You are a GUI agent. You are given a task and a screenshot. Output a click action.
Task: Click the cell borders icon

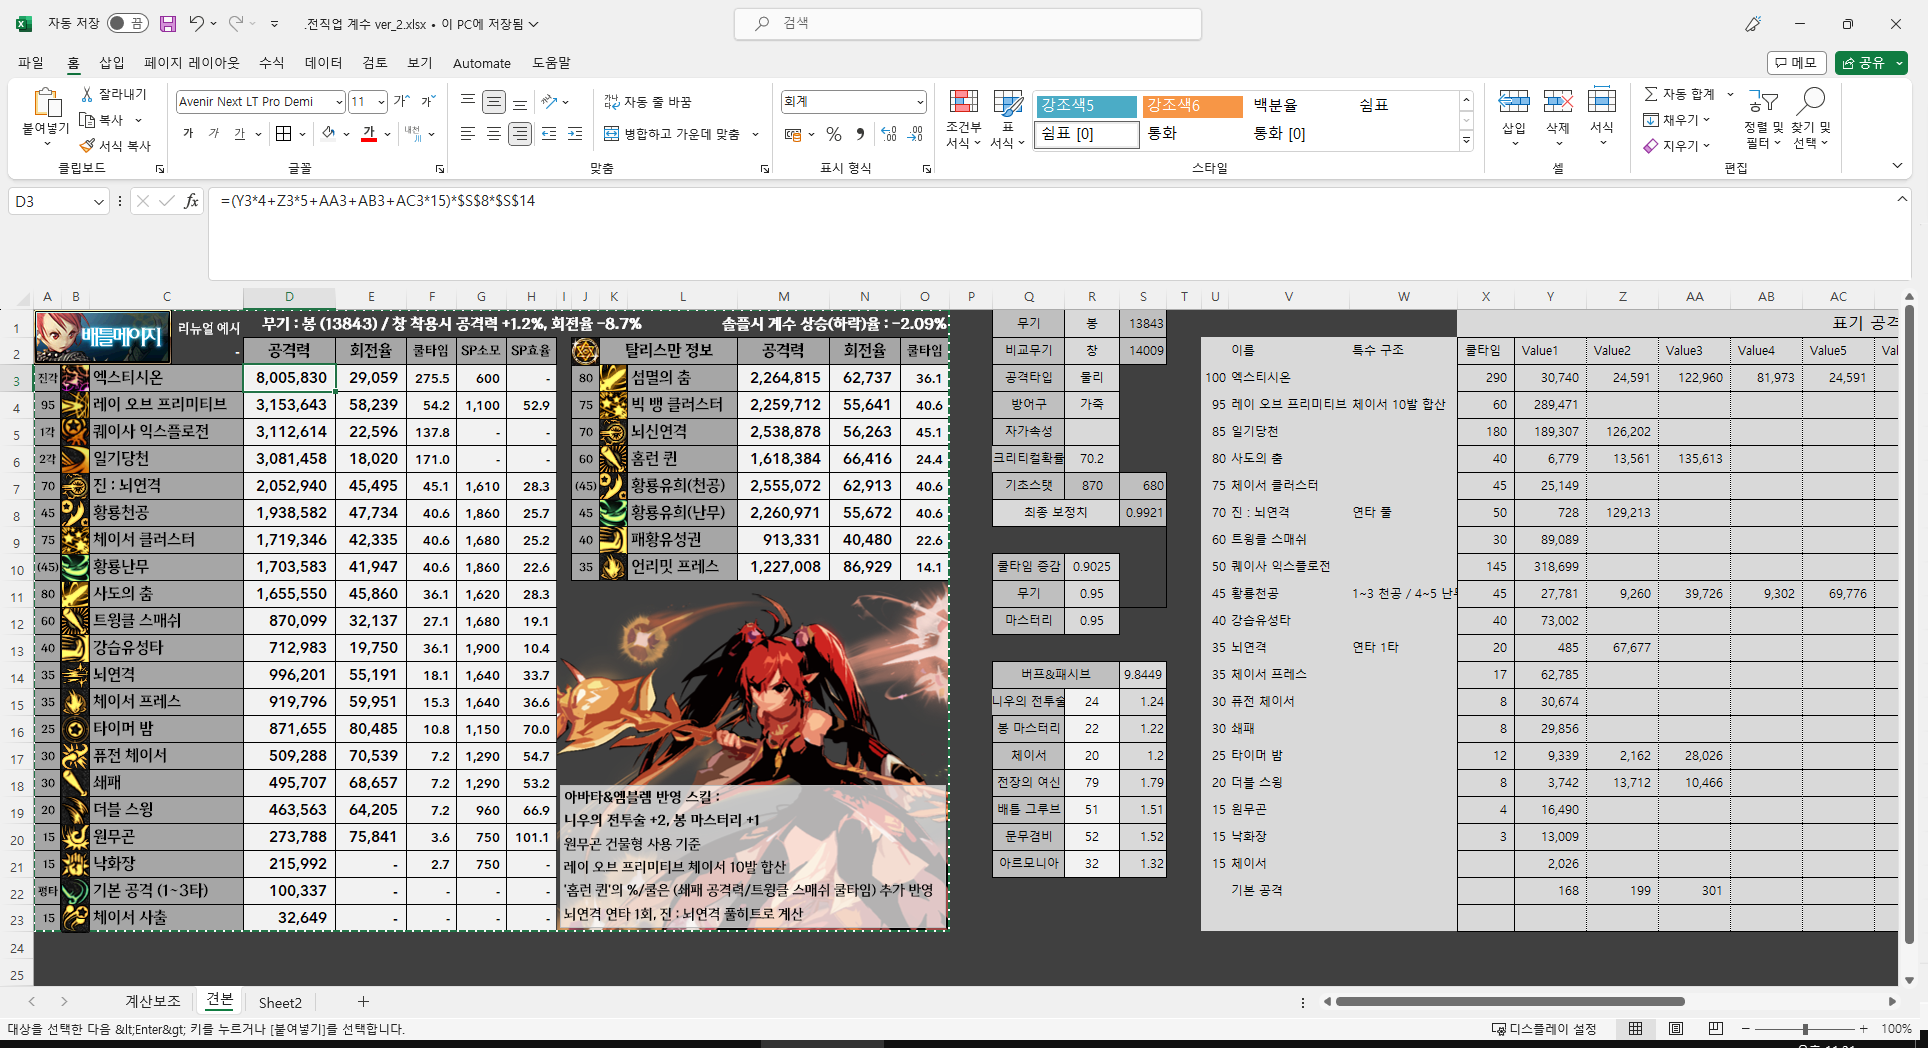tap(284, 133)
